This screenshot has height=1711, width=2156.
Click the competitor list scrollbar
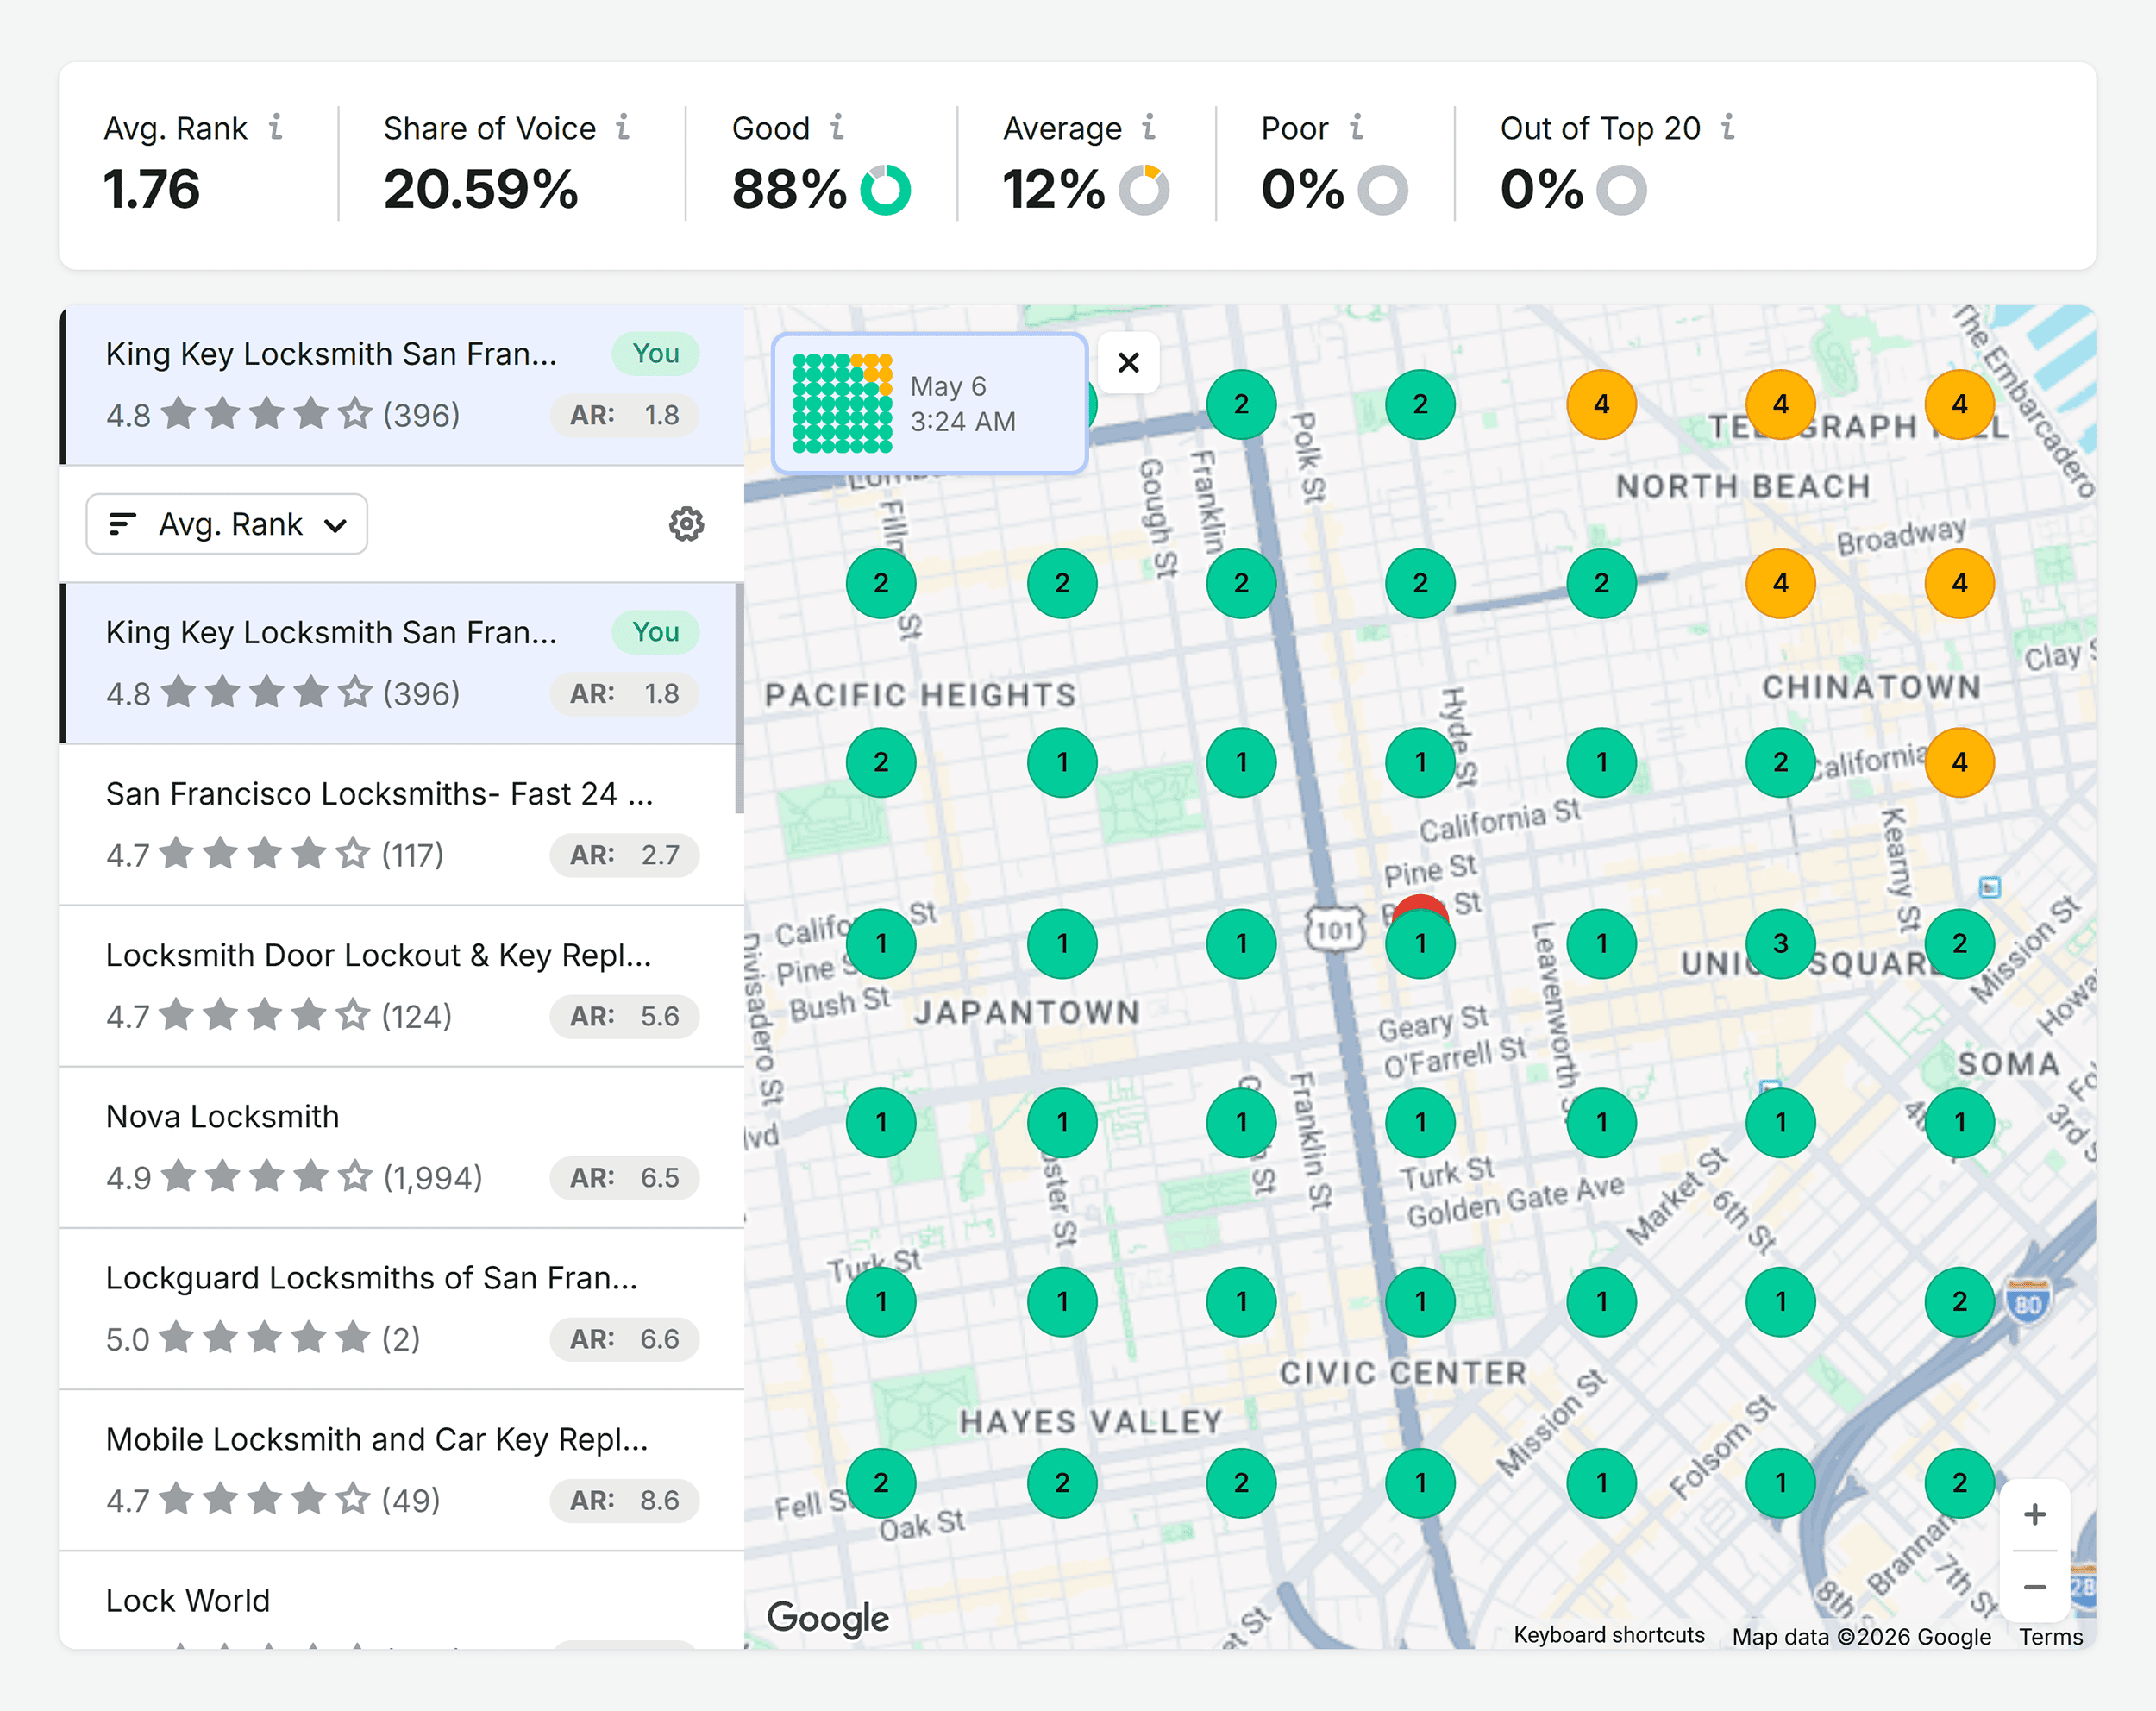[739, 699]
